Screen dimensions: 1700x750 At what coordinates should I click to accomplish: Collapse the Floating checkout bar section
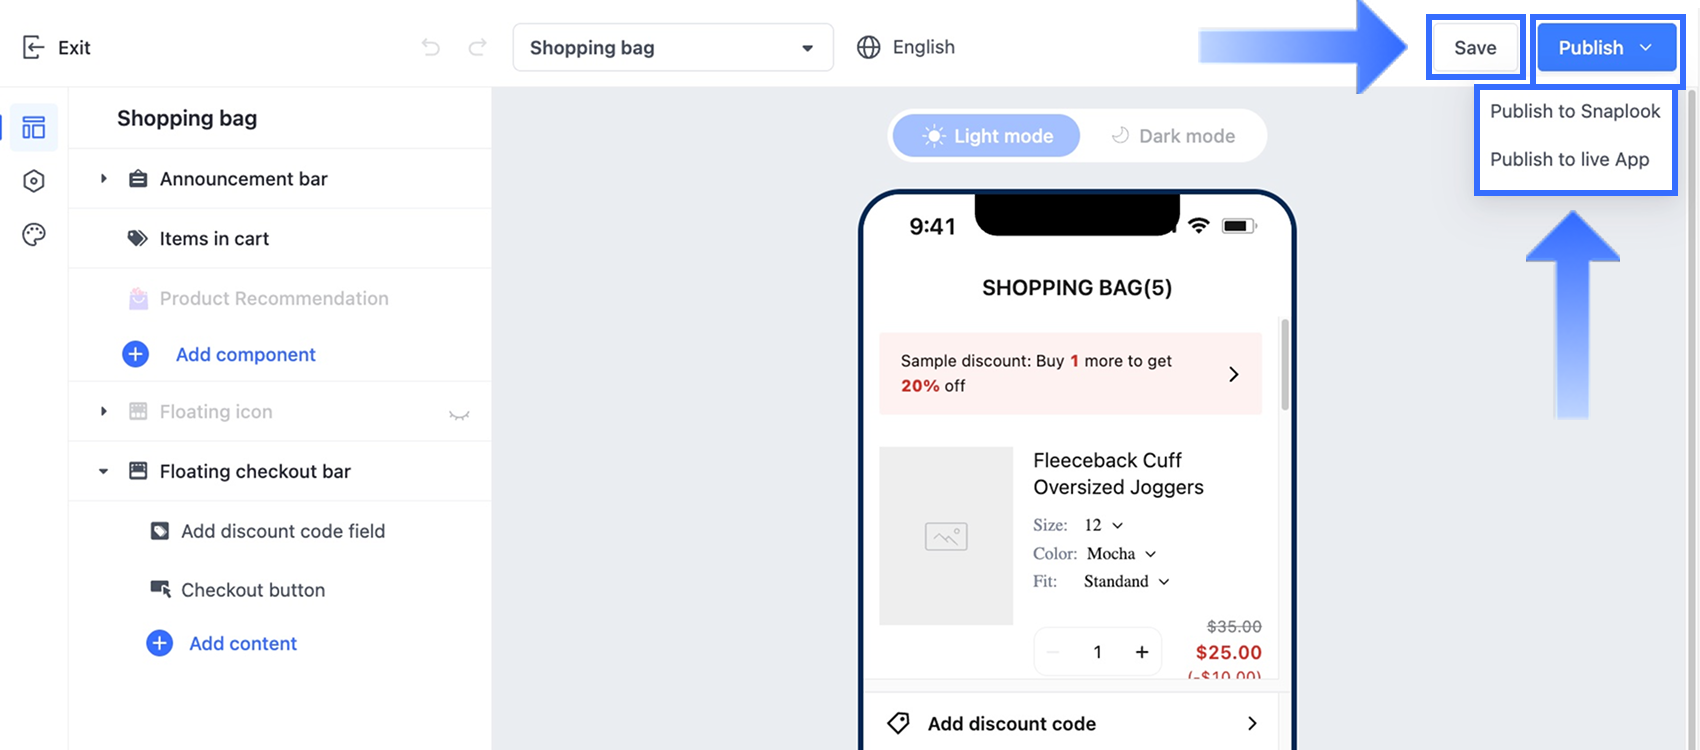103,471
